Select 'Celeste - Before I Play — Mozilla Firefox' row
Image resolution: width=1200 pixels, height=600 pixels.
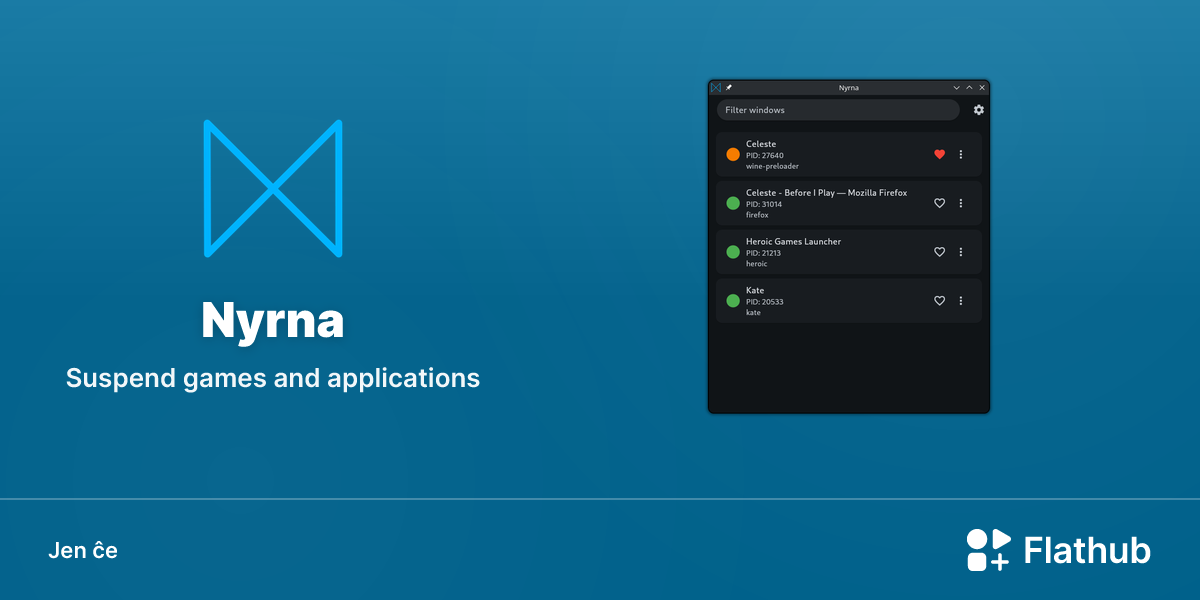click(x=849, y=203)
